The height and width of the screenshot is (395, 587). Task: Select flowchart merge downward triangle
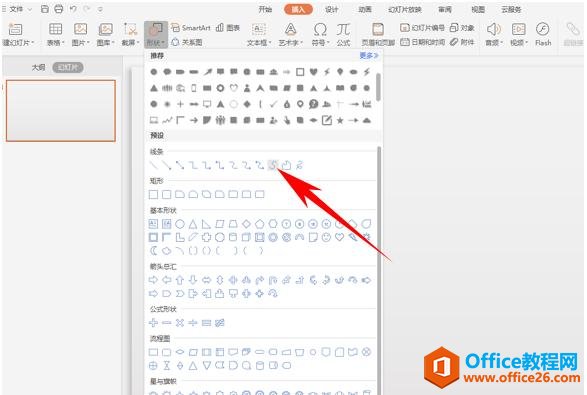click(206, 365)
